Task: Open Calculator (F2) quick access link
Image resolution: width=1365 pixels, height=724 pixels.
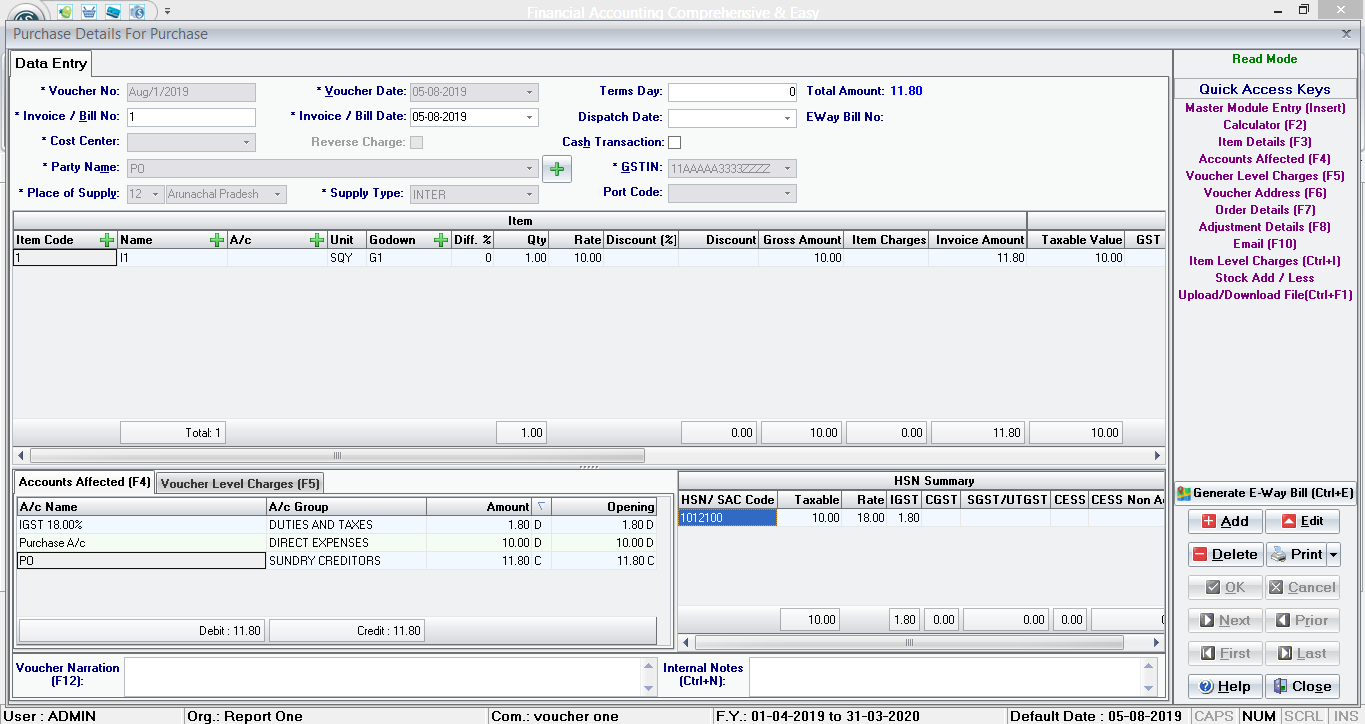Action: point(1265,125)
